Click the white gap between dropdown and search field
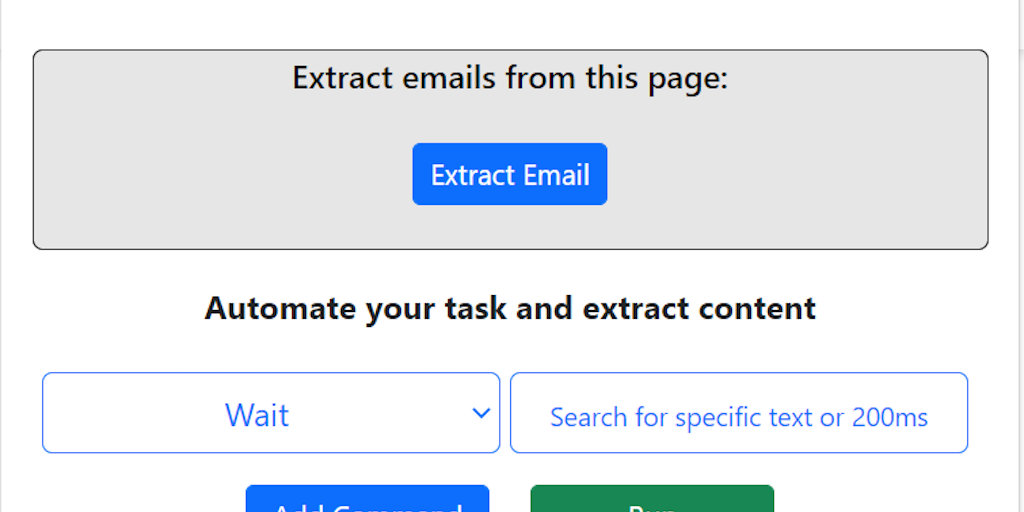The width and height of the screenshot is (1024, 512). point(505,413)
